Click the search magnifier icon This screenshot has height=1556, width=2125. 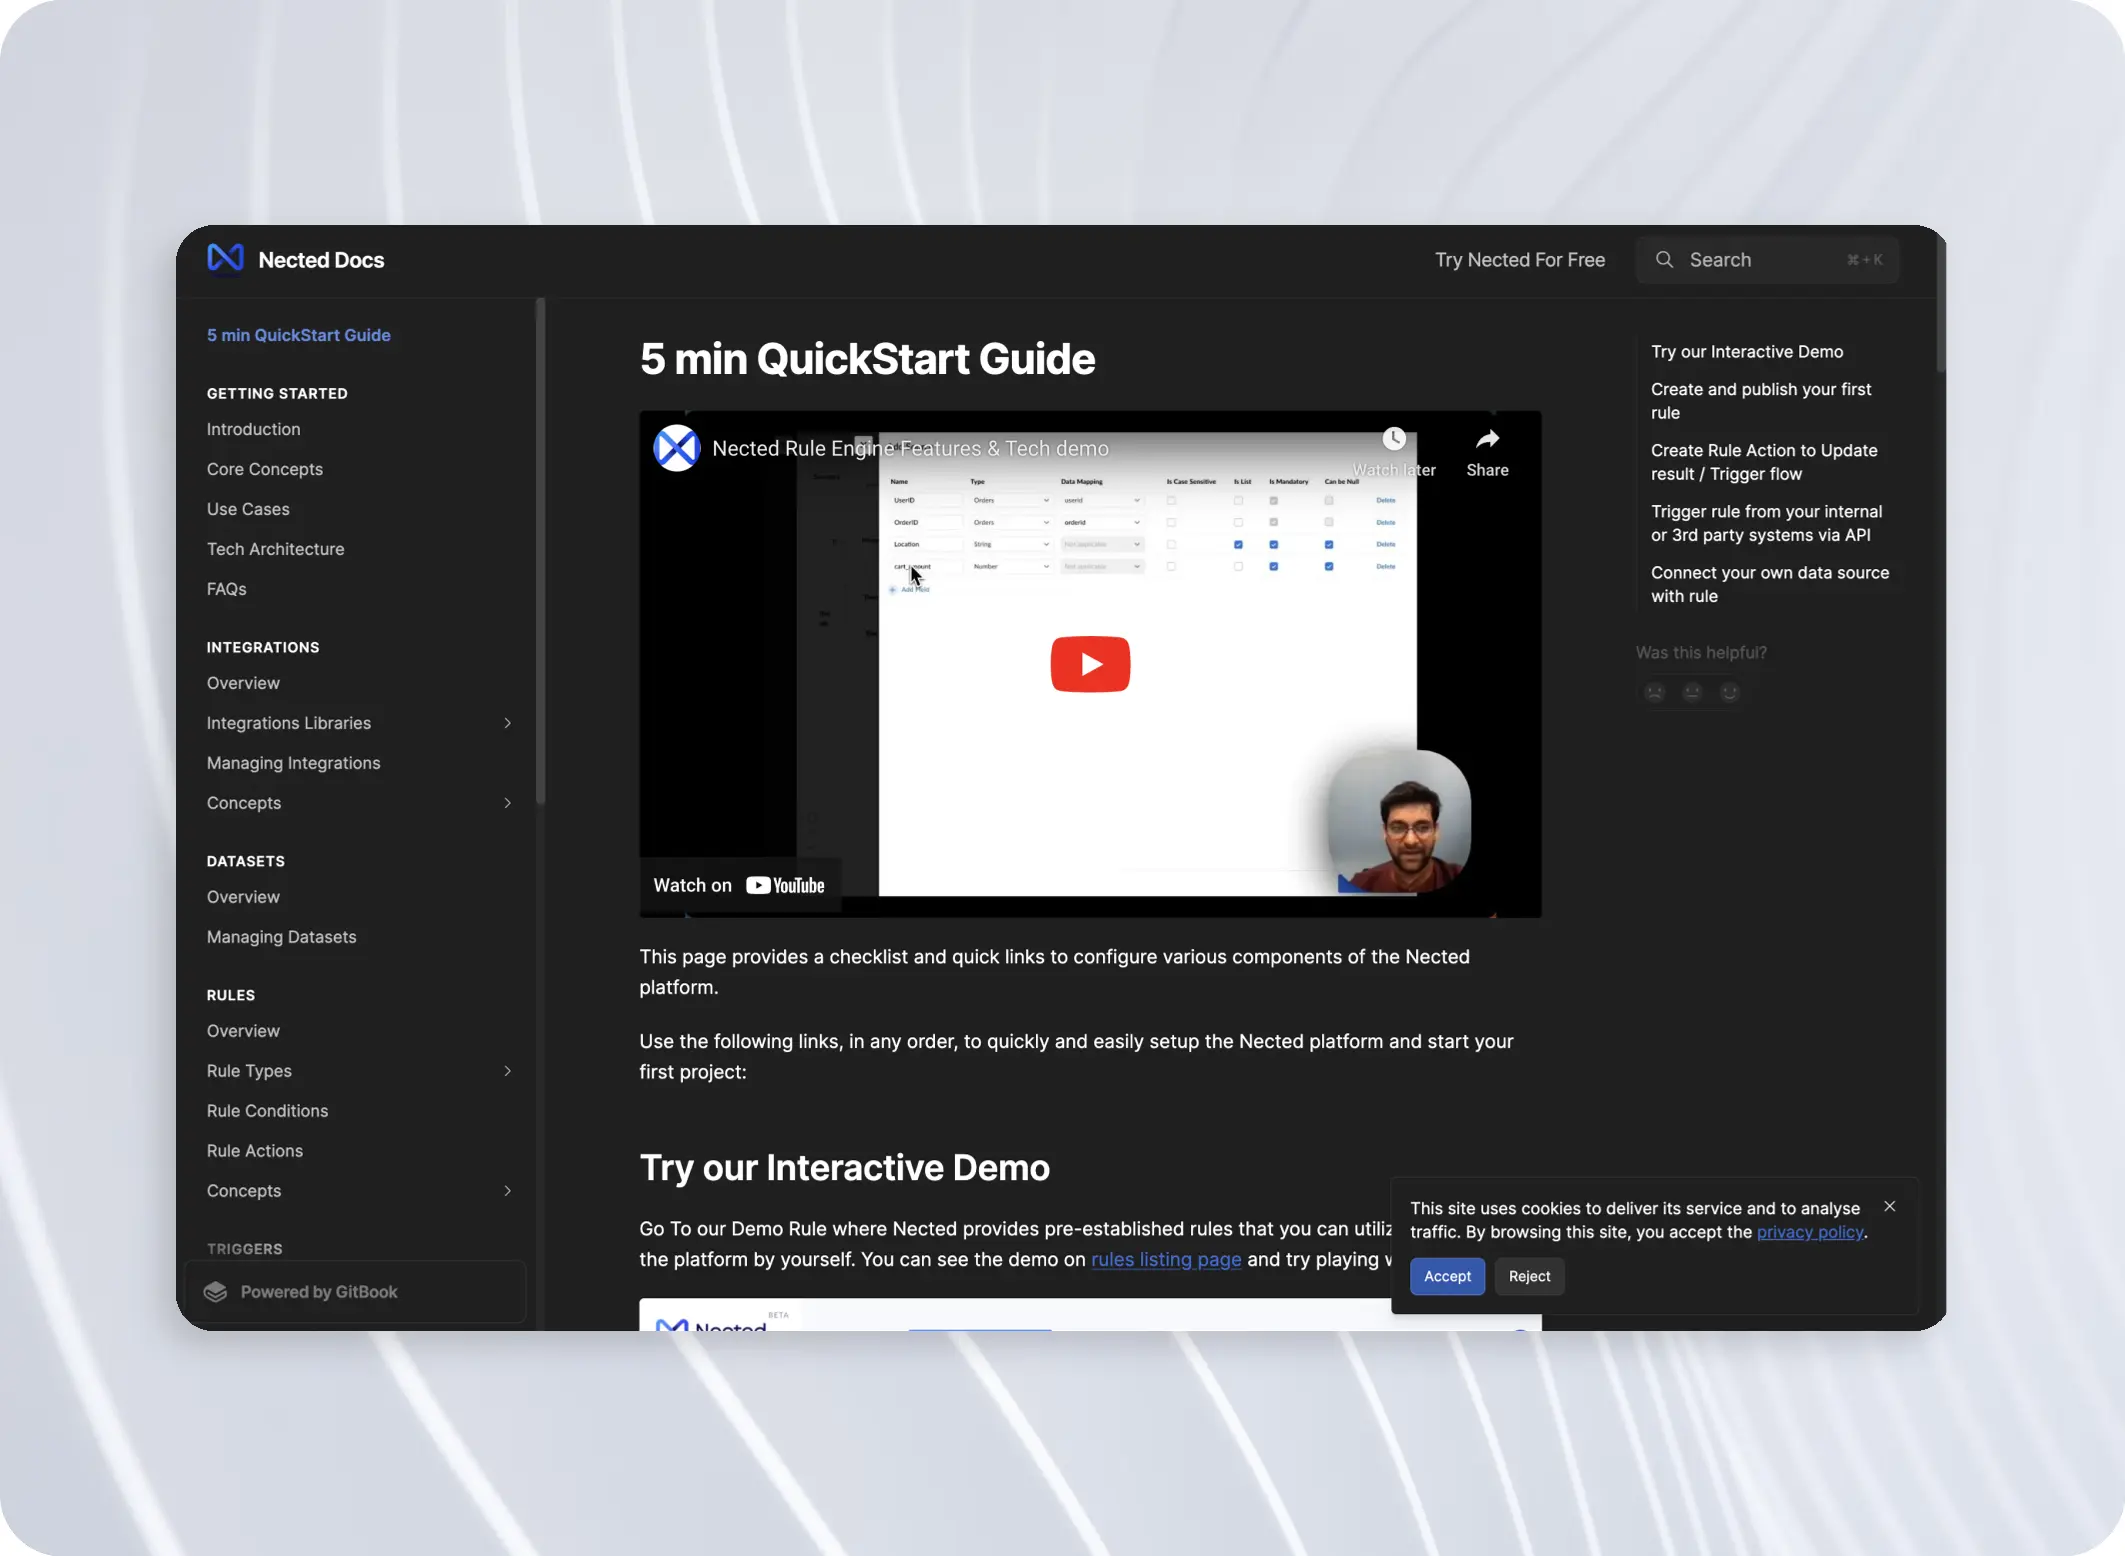(1664, 260)
